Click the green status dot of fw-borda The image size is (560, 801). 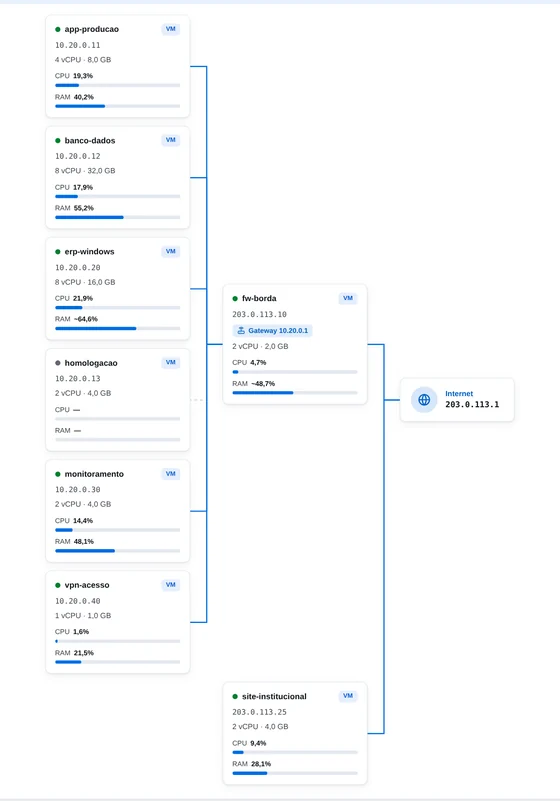235,298
